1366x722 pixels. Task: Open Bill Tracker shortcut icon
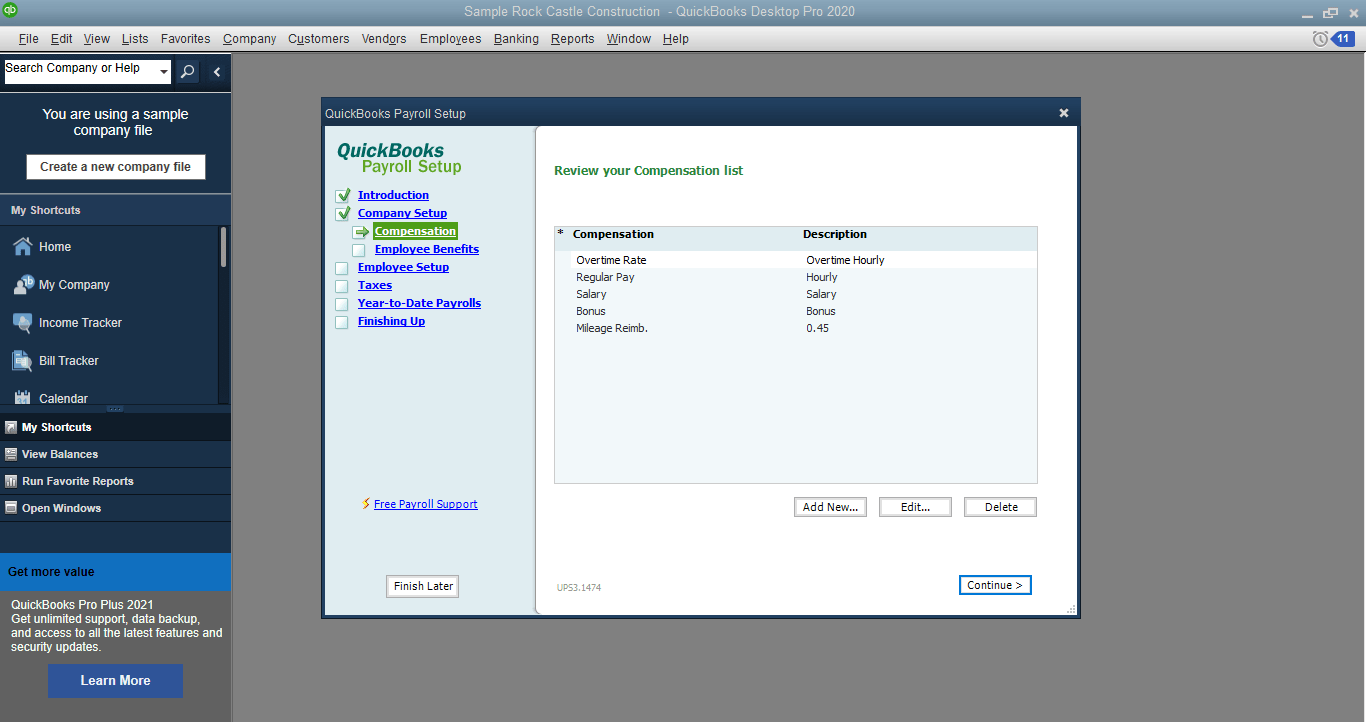coord(22,360)
